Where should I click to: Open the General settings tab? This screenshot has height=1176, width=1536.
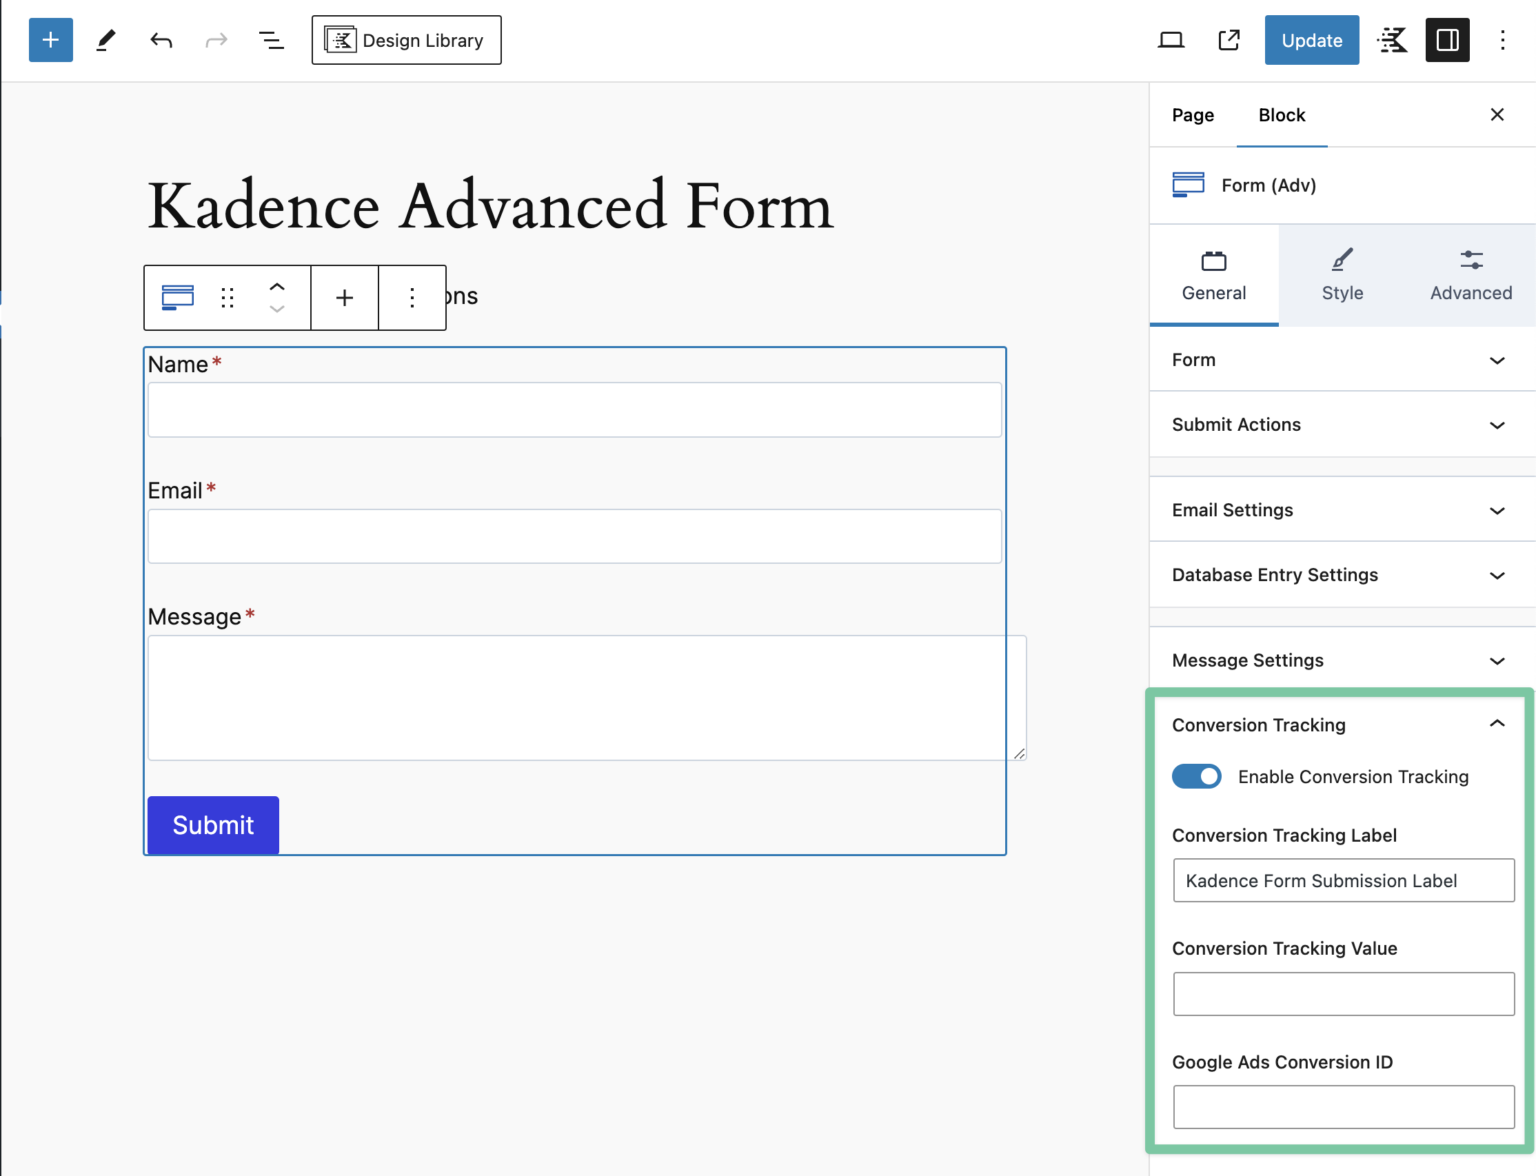click(x=1214, y=276)
